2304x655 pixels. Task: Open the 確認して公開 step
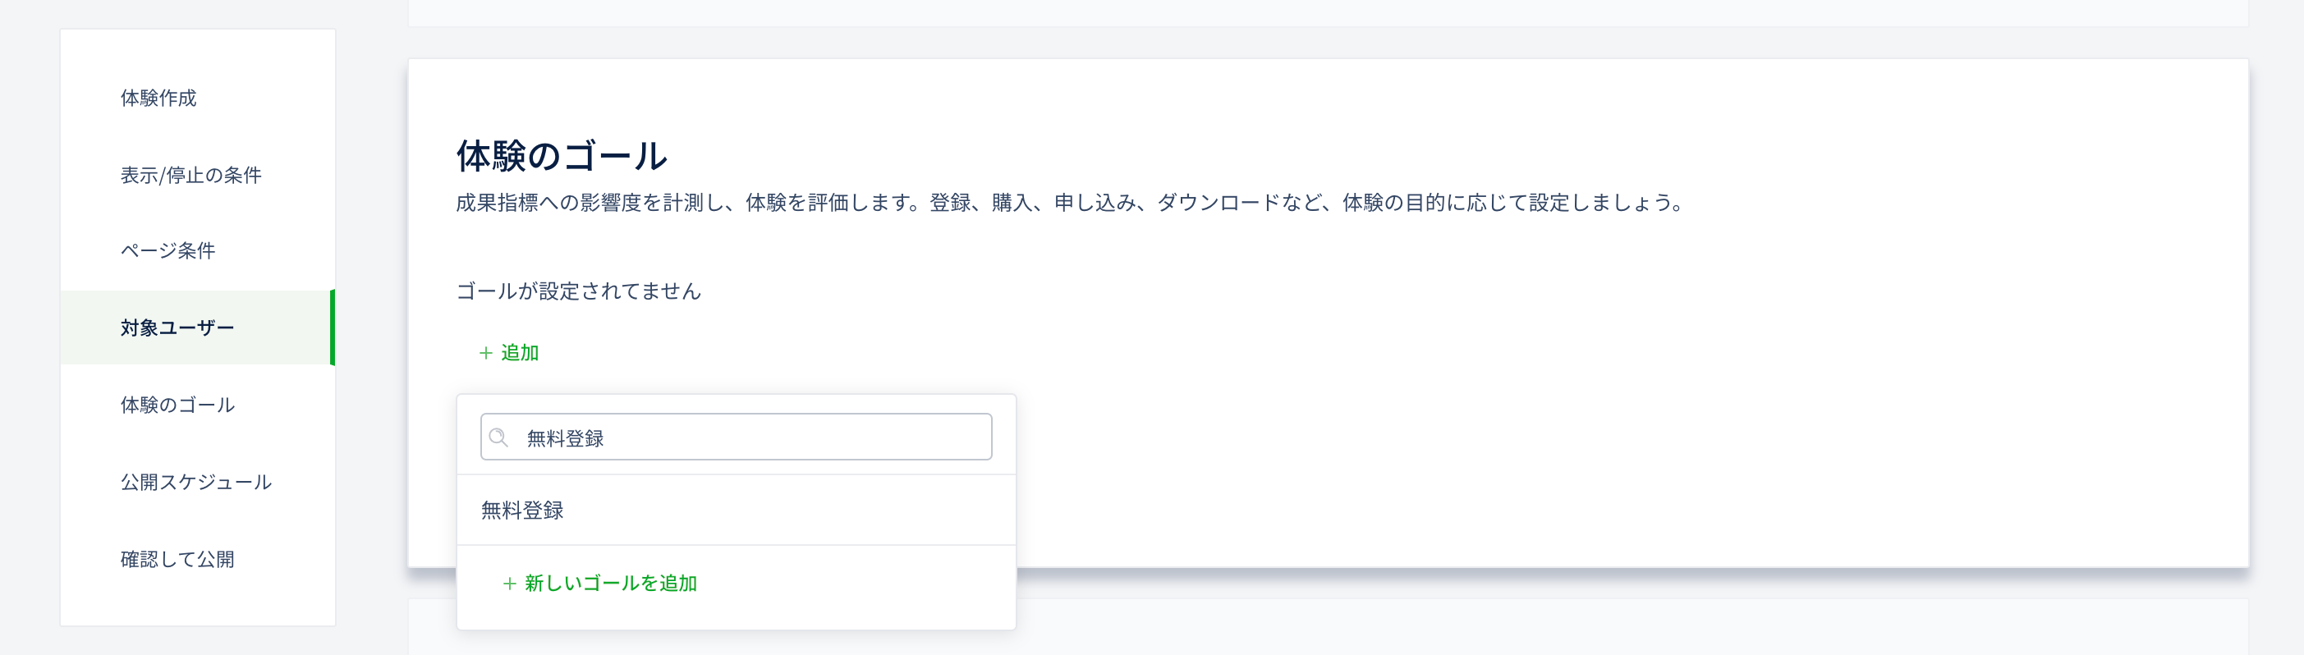click(178, 559)
